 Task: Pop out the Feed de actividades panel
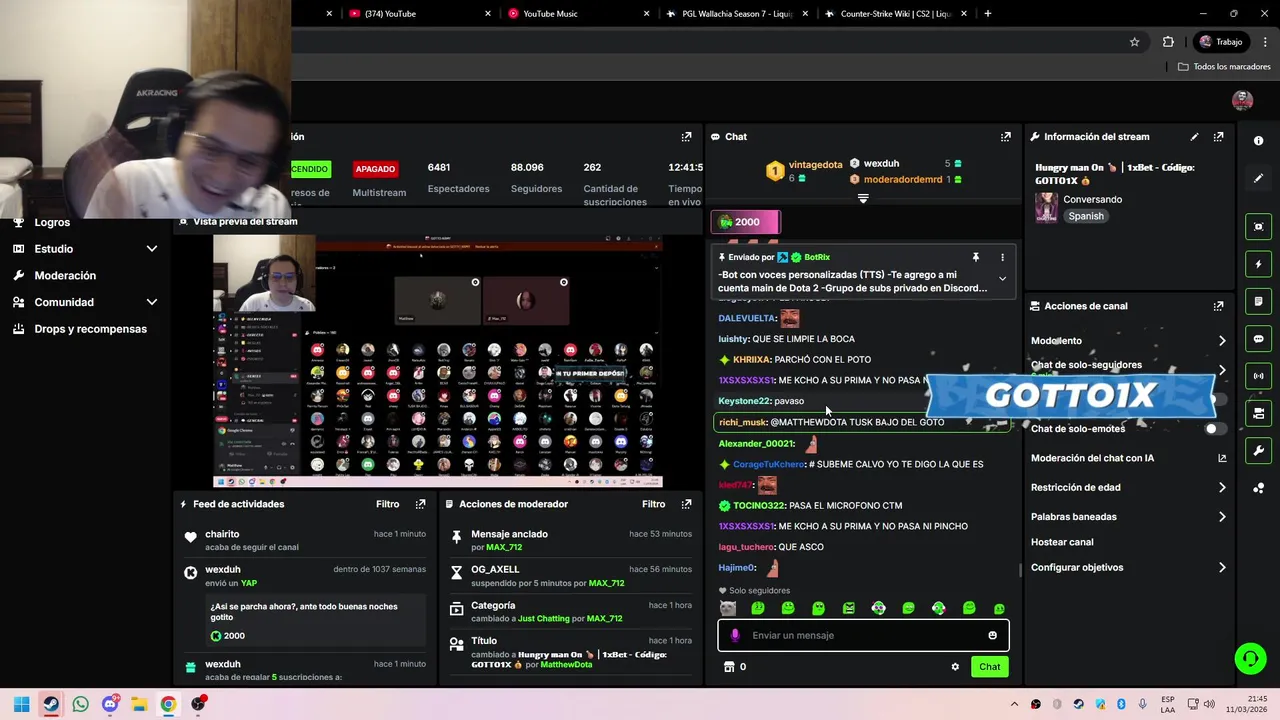pyautogui.click(x=420, y=504)
